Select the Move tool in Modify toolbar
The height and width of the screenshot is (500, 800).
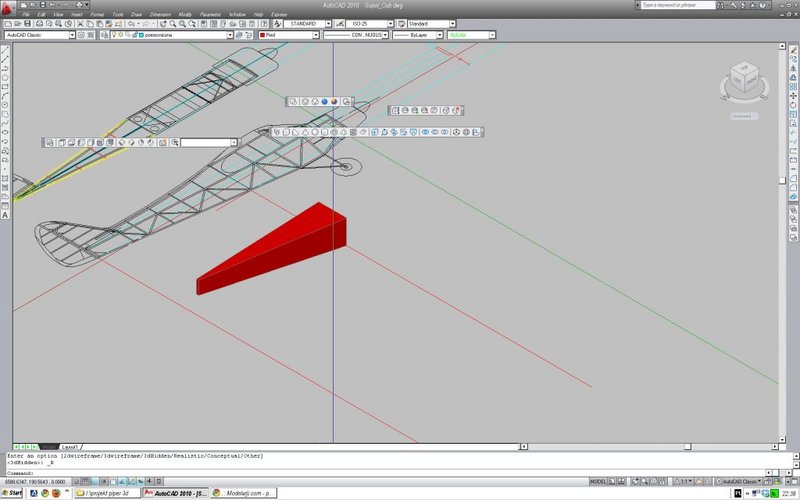[x=793, y=96]
